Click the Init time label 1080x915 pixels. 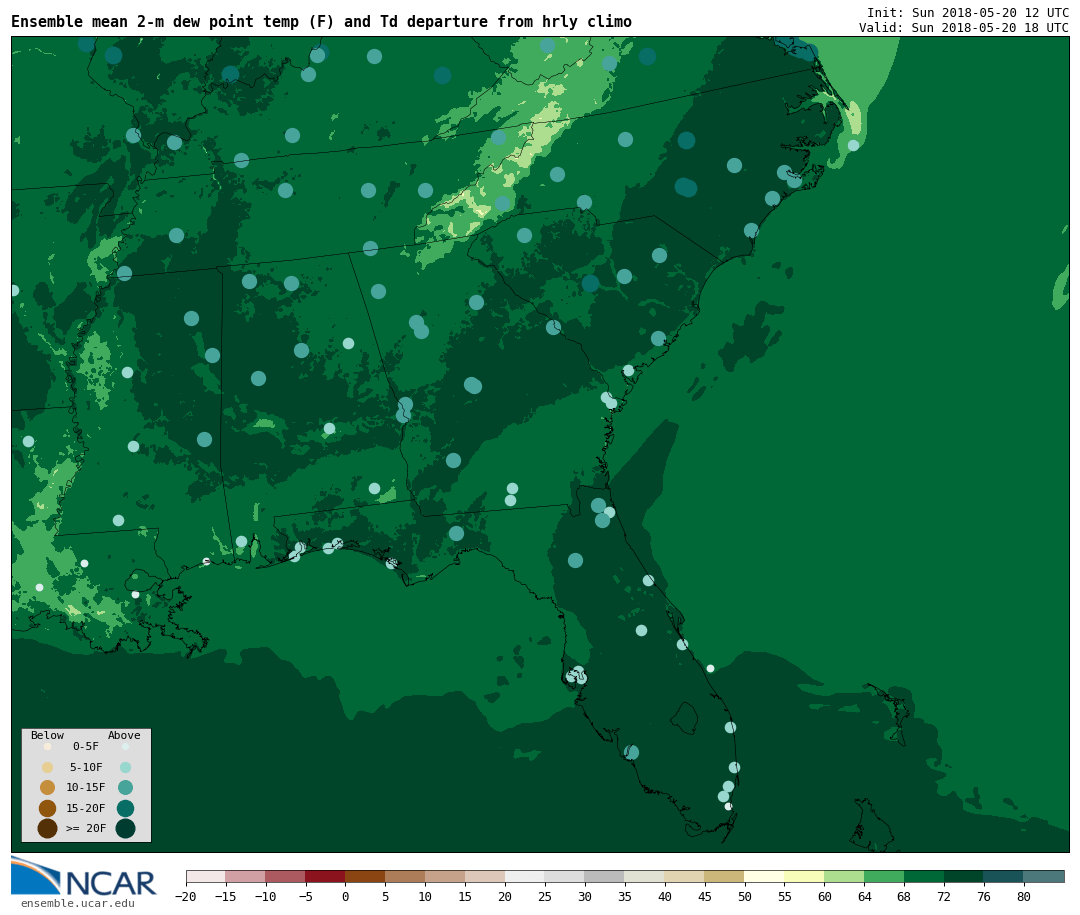[967, 12]
